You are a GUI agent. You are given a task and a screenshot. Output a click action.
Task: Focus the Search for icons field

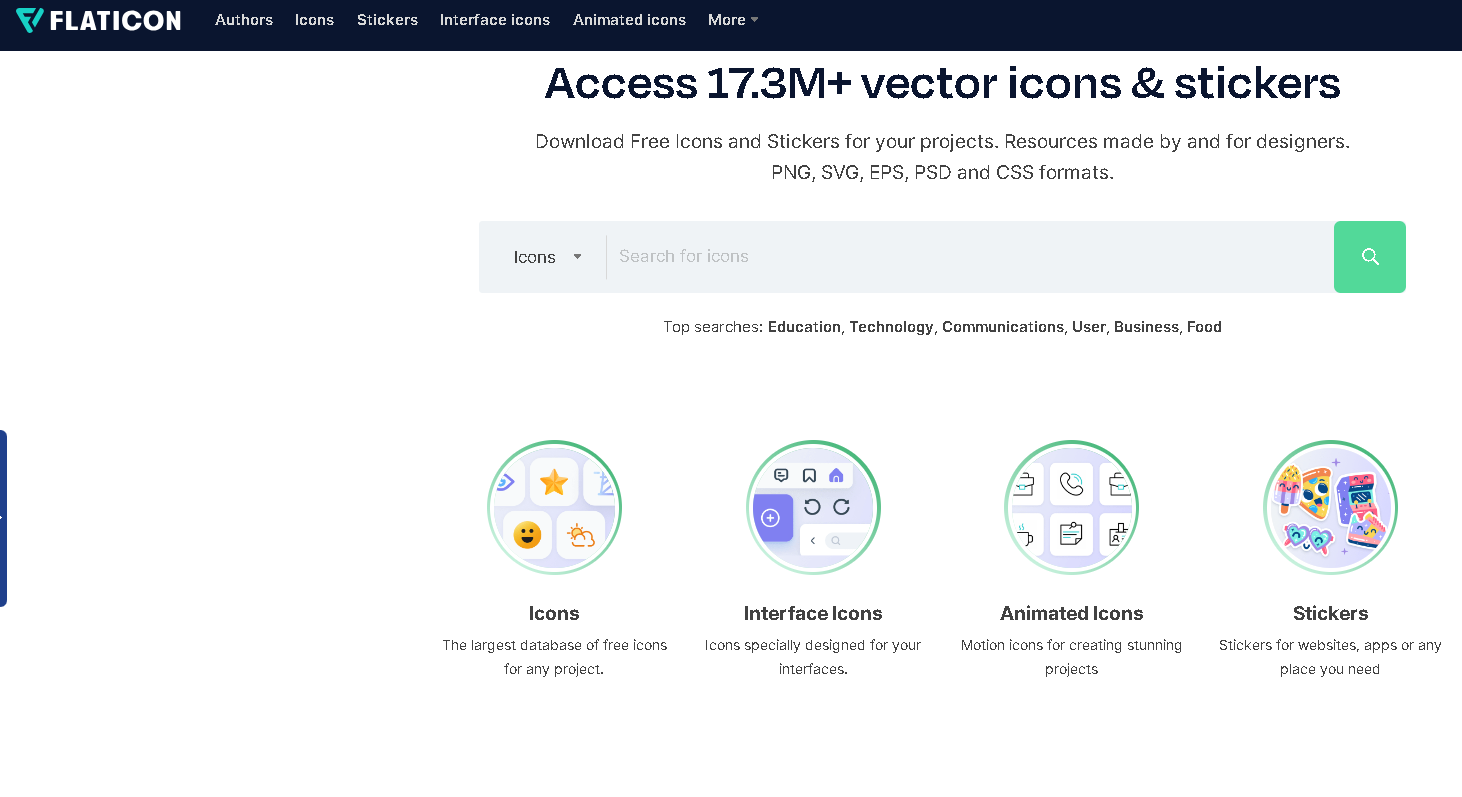[970, 257]
